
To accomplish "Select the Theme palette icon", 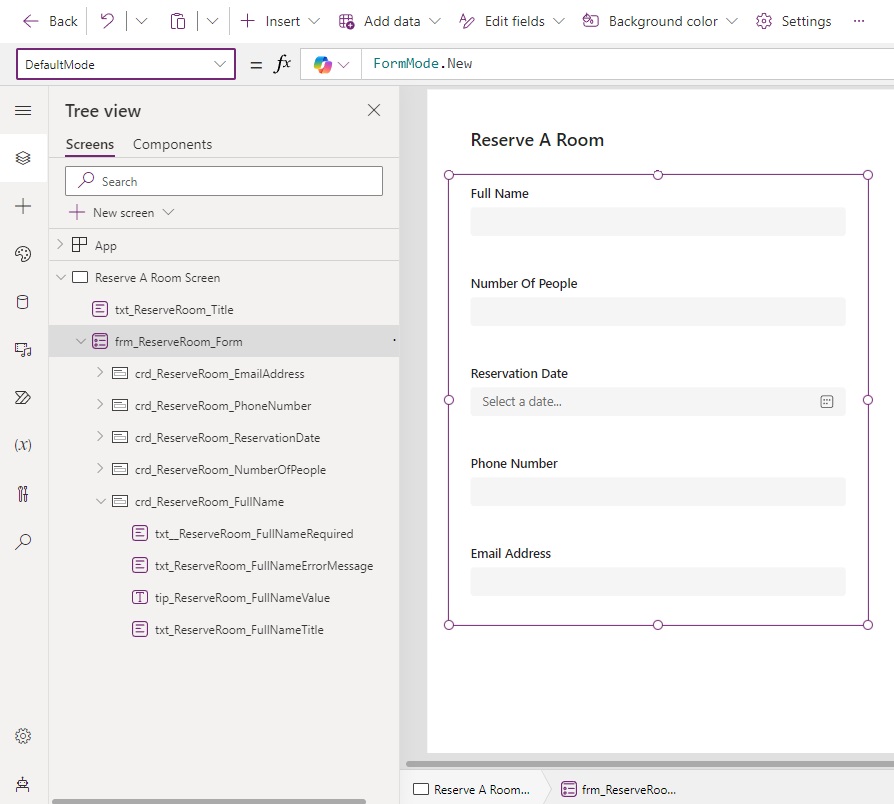I will [x=22, y=254].
